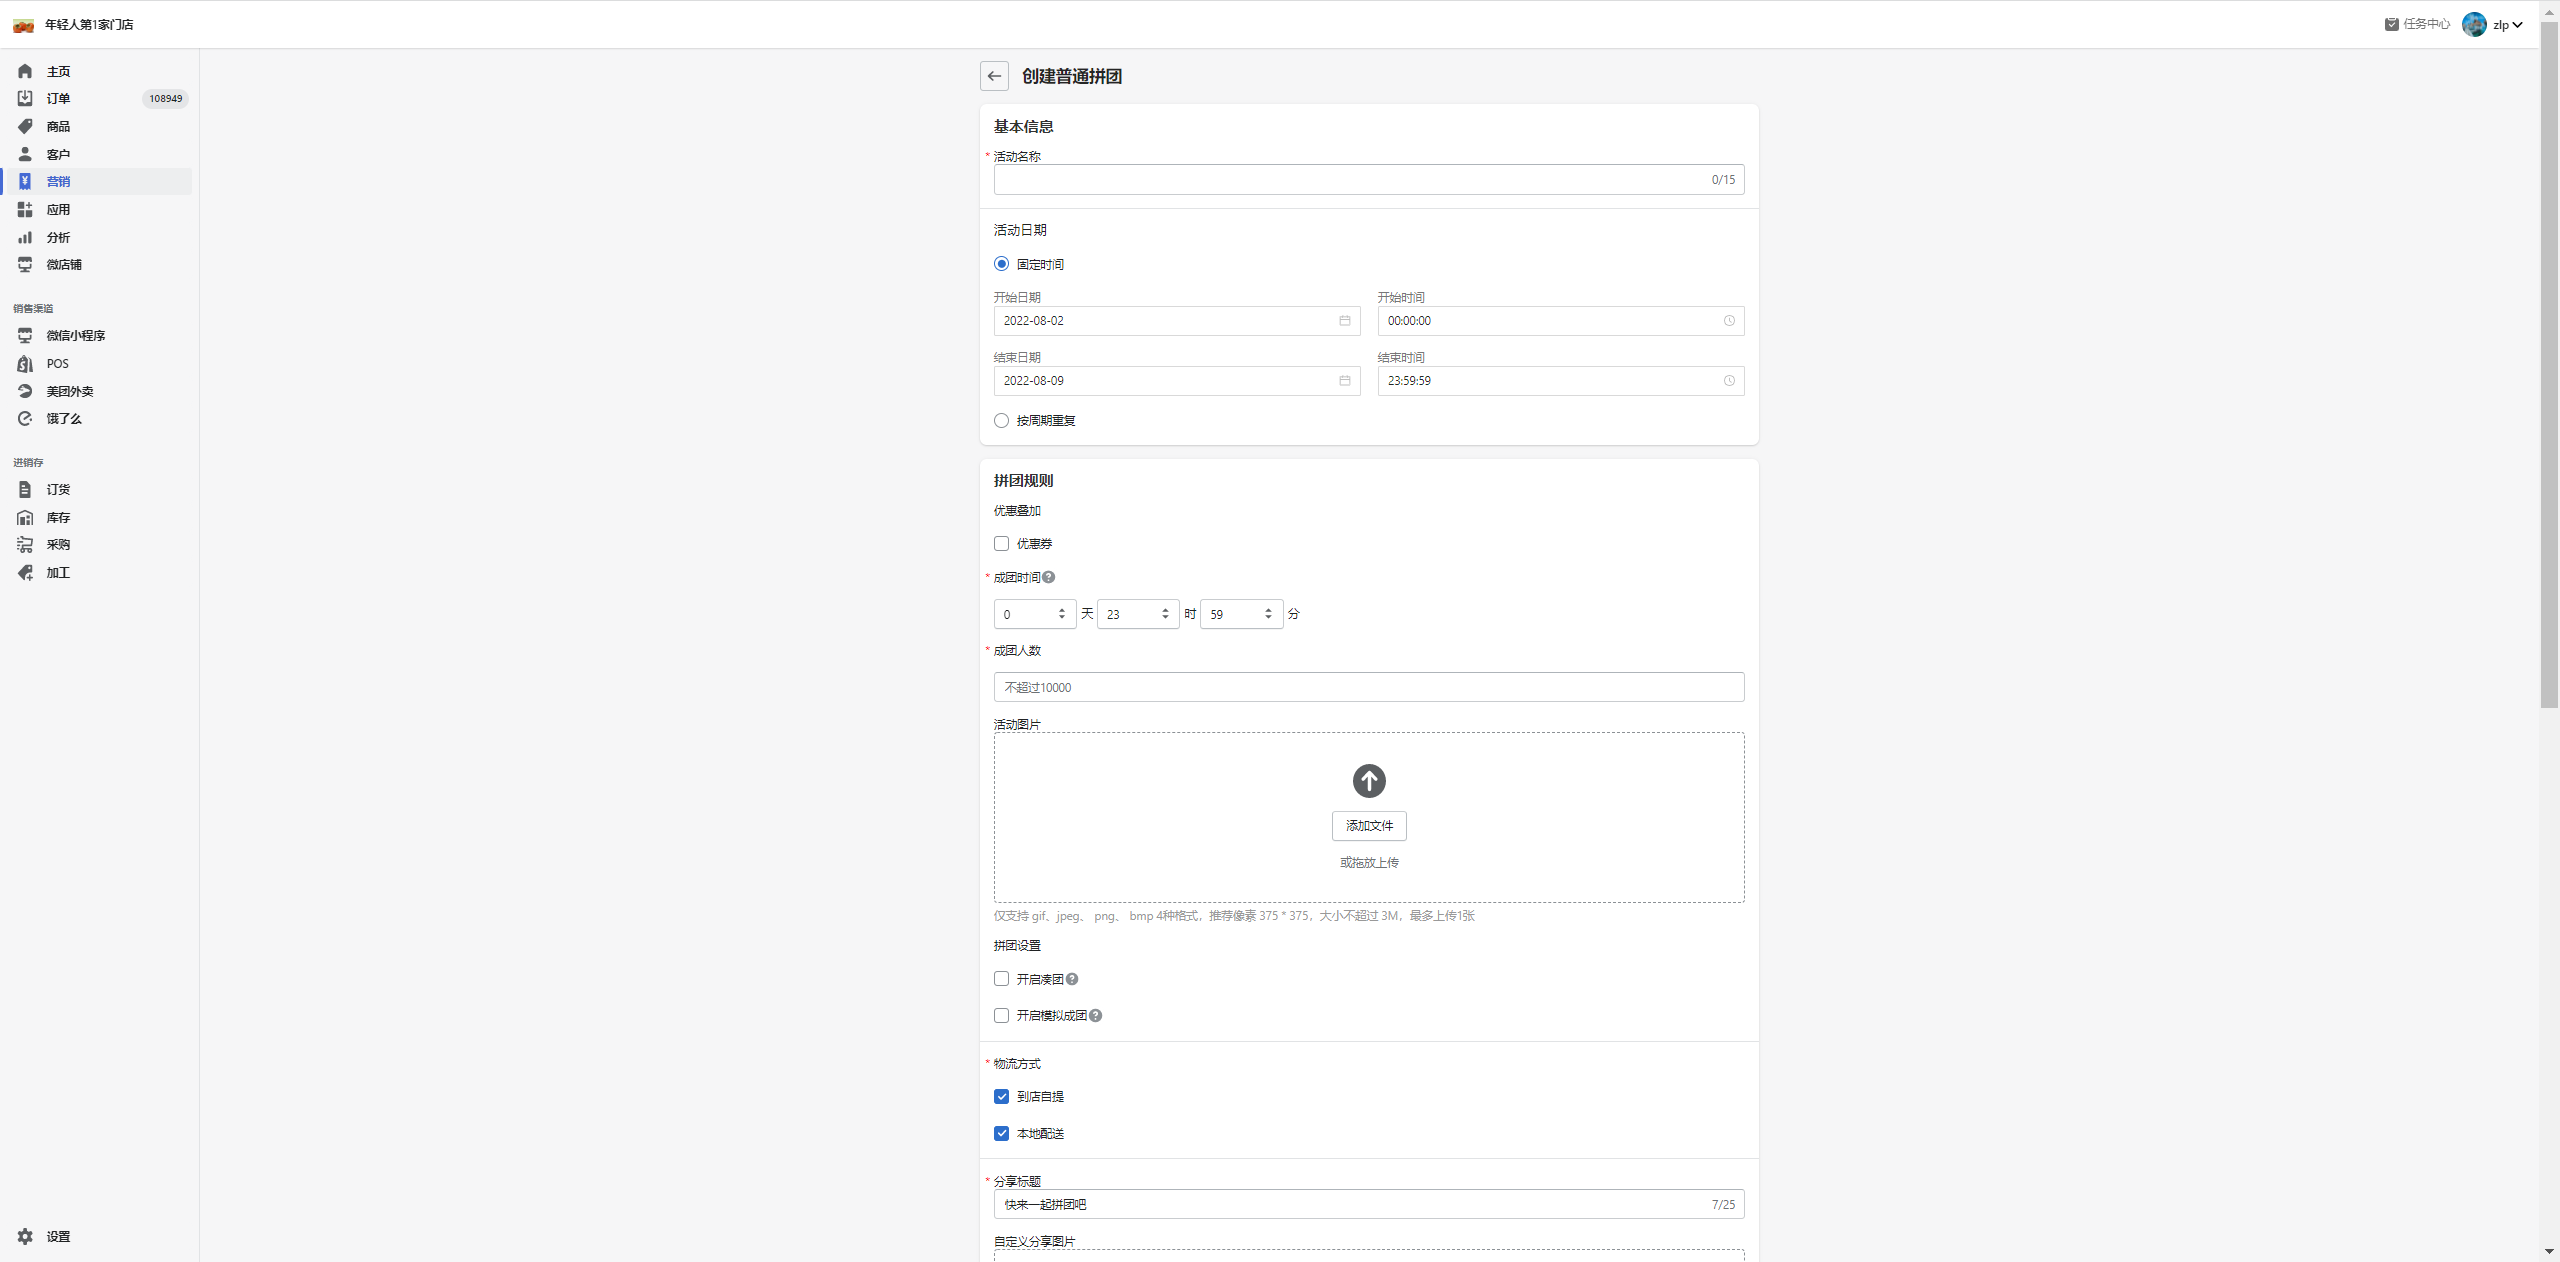Open 任务中心 icon in top bar
2560x1262 pixels.
[2391, 24]
